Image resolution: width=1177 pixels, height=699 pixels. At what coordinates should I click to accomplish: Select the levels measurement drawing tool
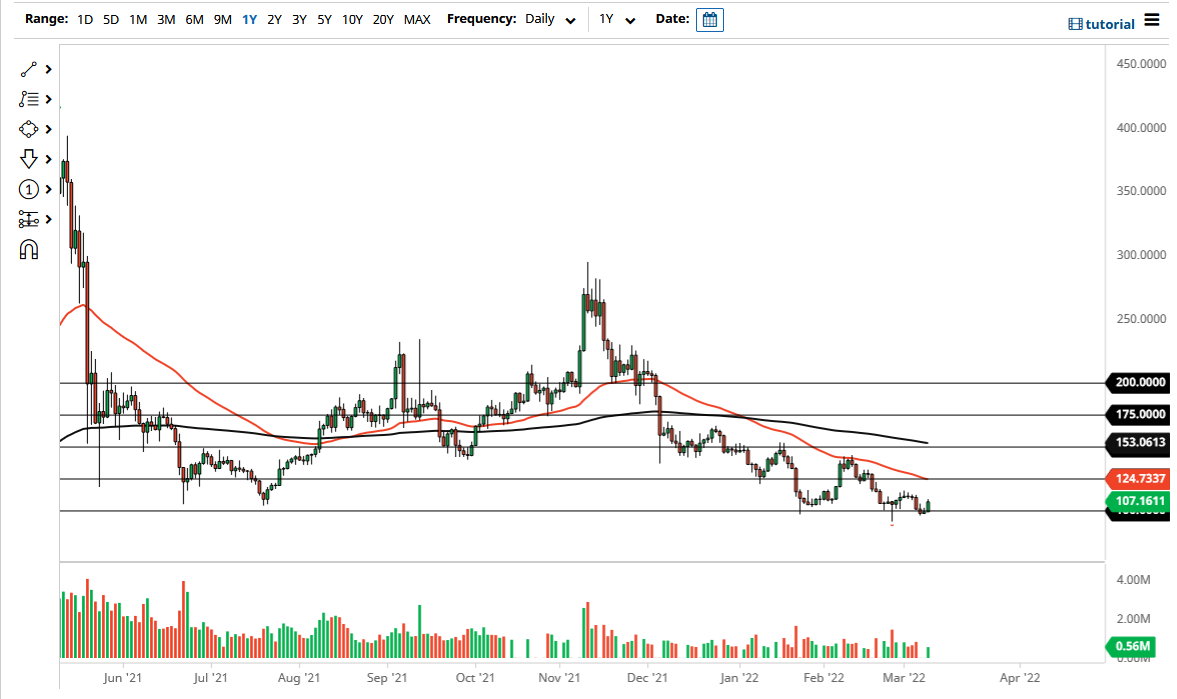[29, 219]
